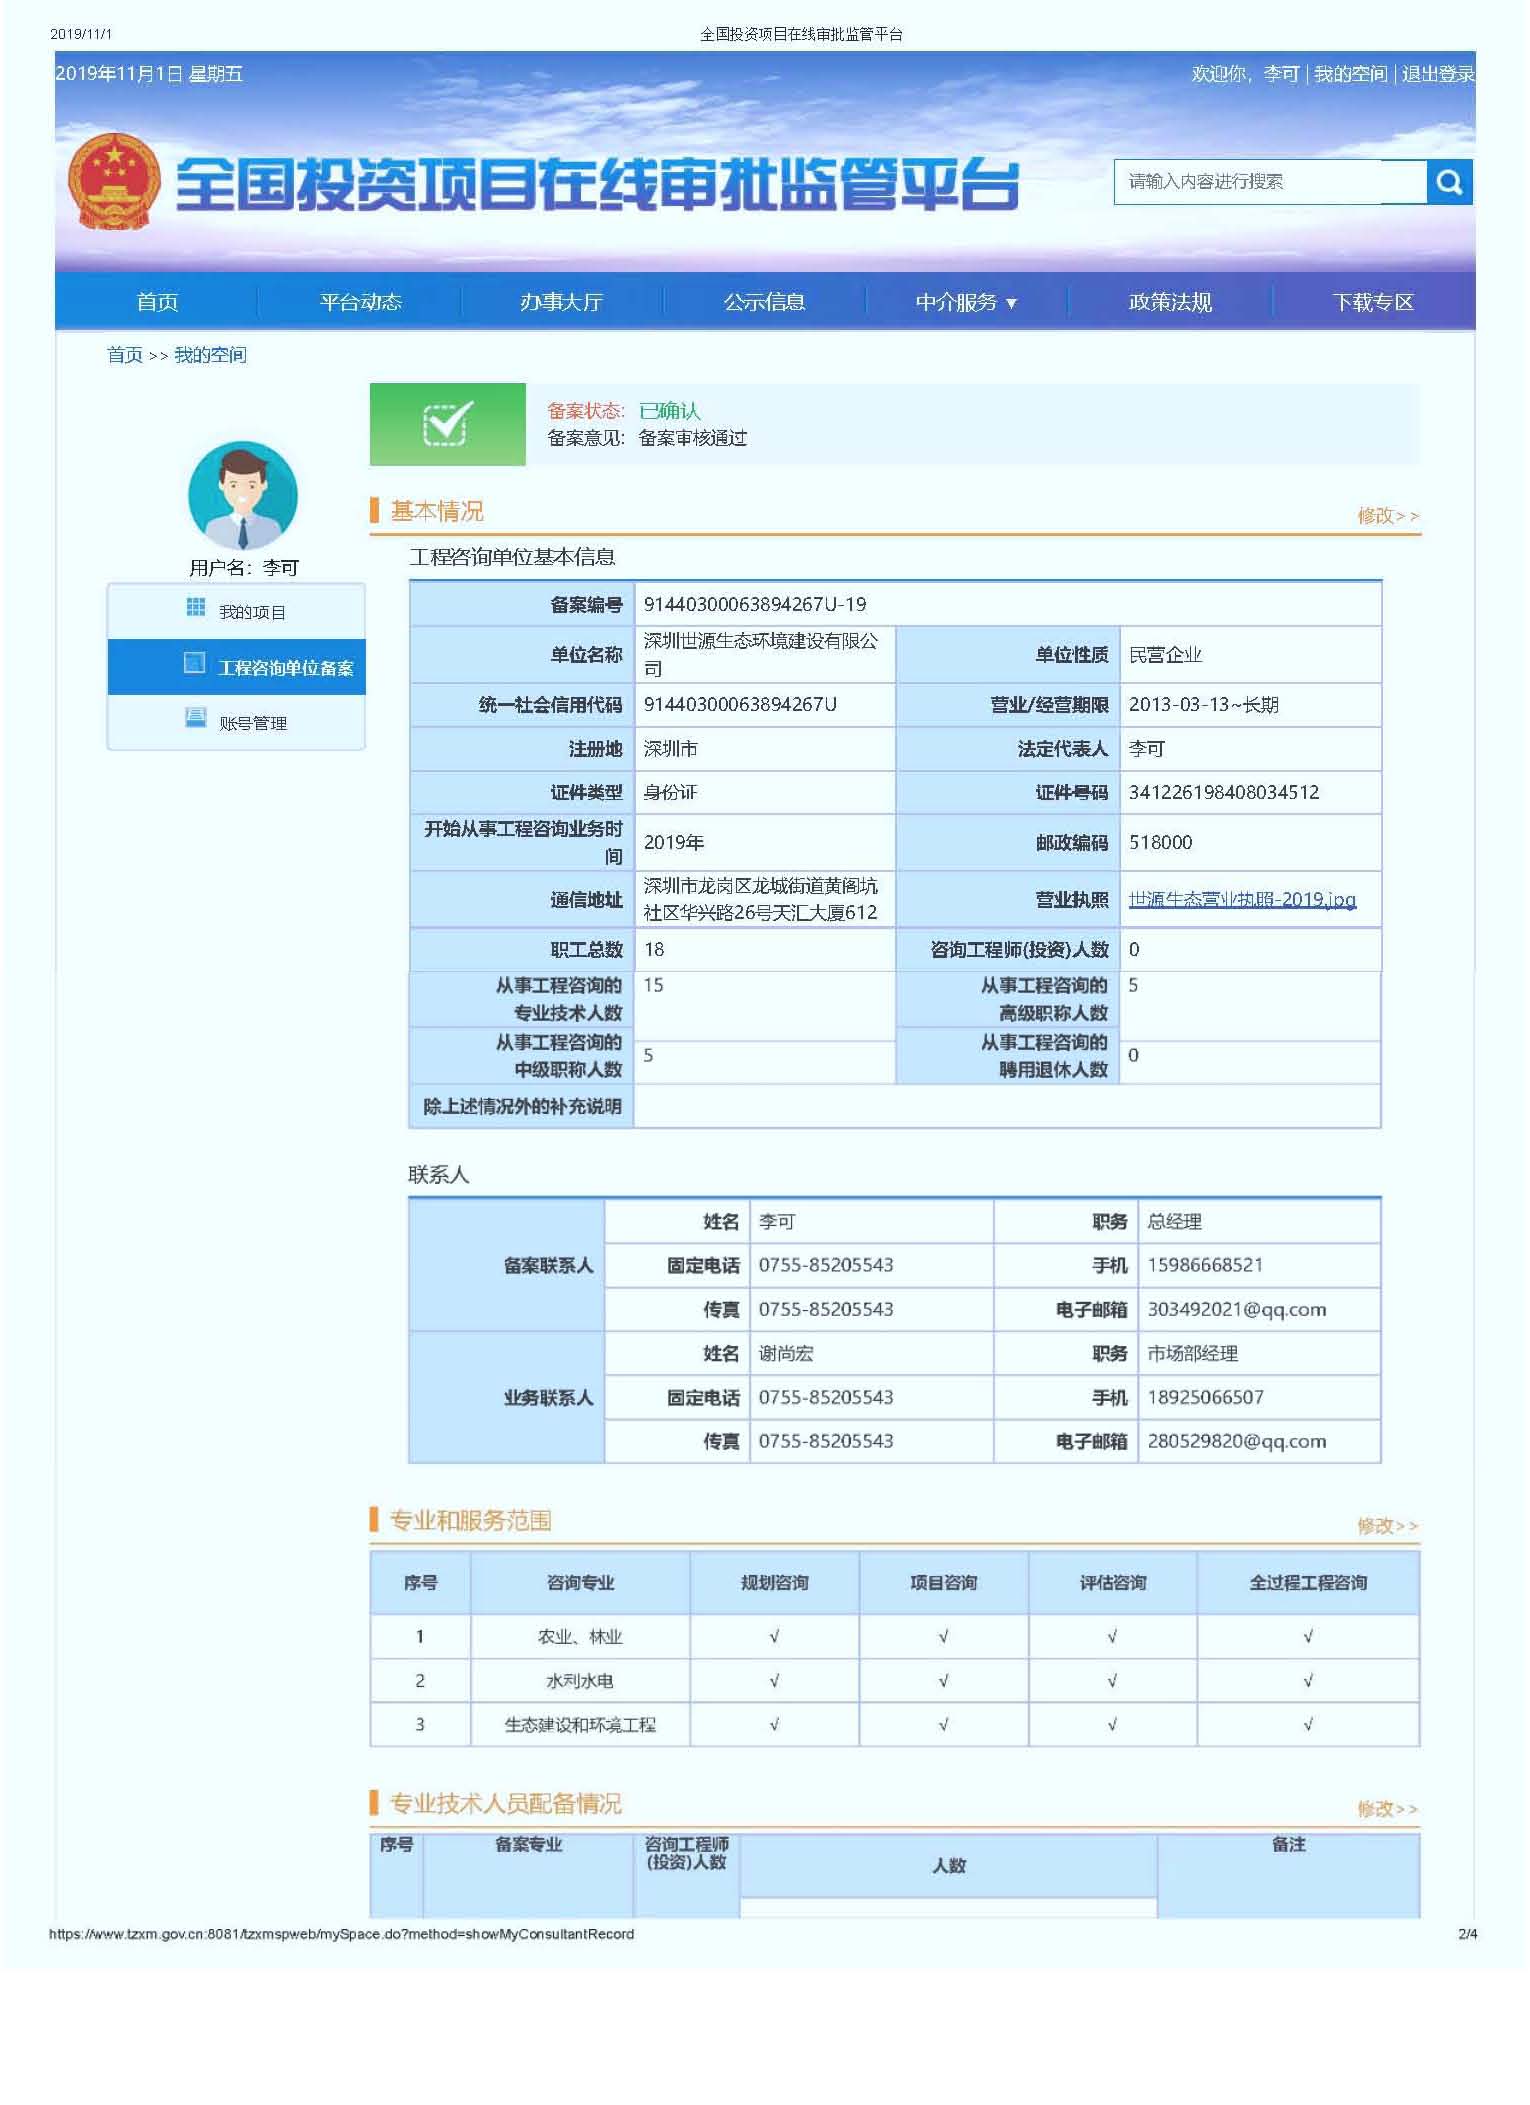This screenshot has height=2105, width=1530.
Task: Click the name 谢尚宏
Action: tap(786, 1354)
